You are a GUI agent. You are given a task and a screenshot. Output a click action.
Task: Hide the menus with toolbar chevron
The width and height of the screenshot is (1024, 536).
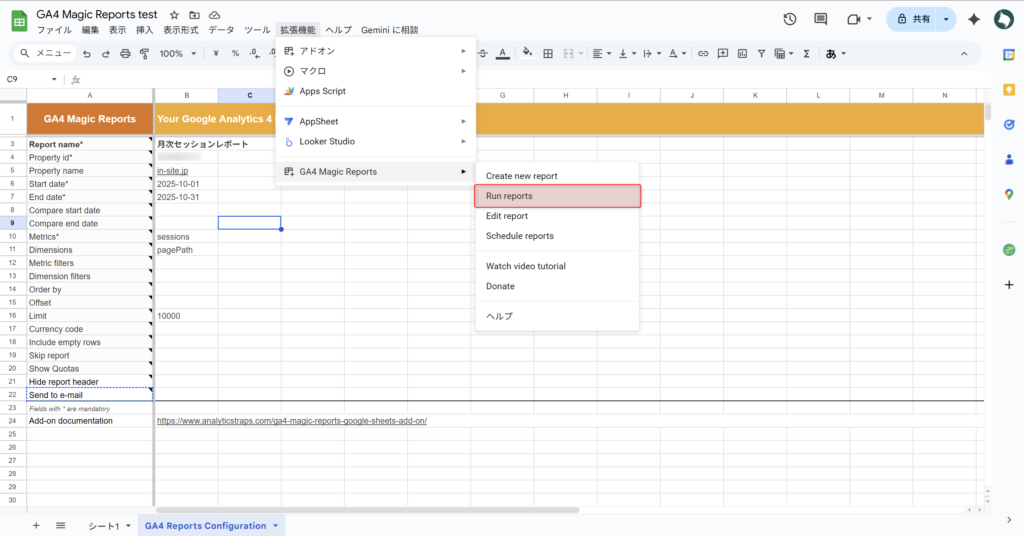click(964, 54)
